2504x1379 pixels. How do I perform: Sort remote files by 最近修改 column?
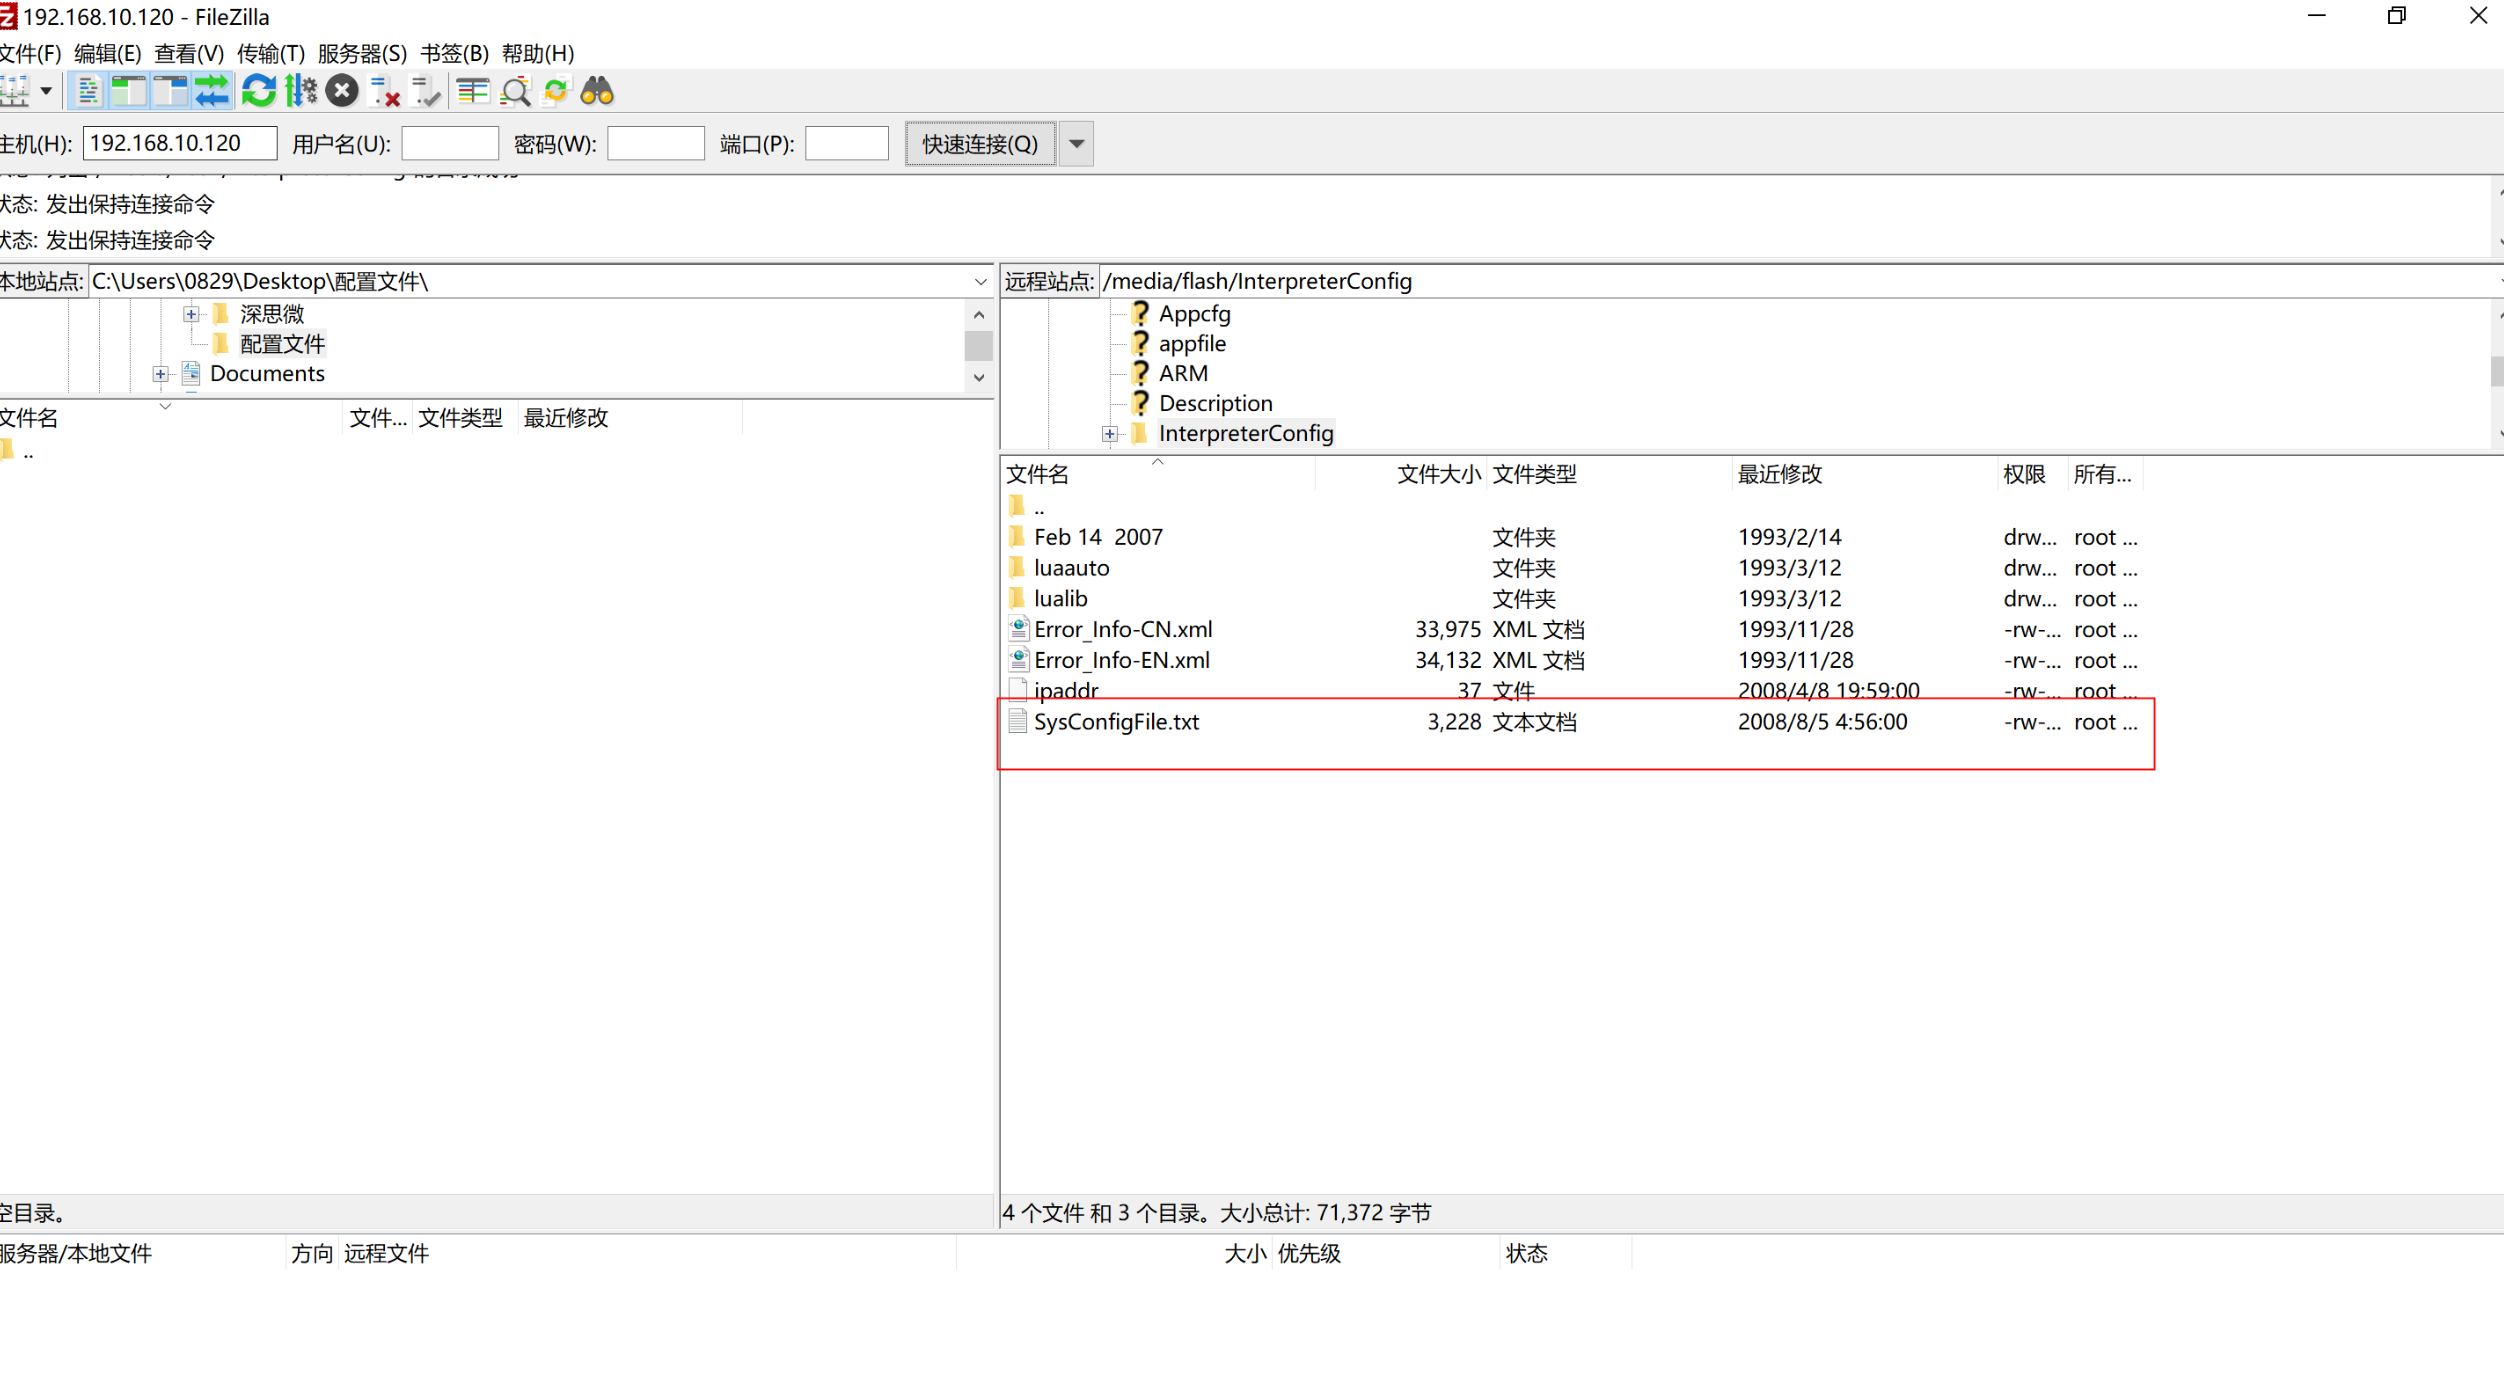1780,474
